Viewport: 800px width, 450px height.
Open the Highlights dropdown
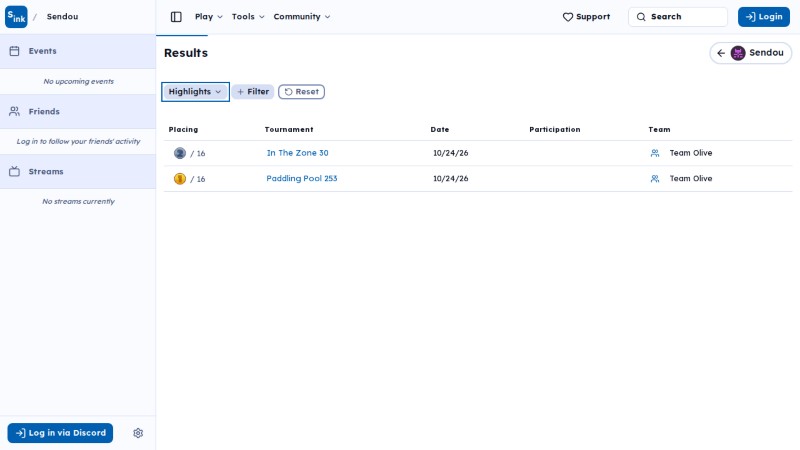(x=195, y=92)
